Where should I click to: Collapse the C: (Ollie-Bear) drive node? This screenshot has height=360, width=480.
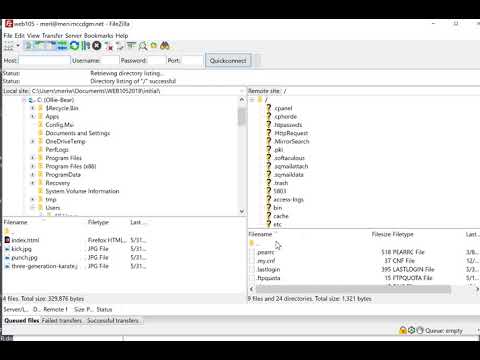coord(24,100)
